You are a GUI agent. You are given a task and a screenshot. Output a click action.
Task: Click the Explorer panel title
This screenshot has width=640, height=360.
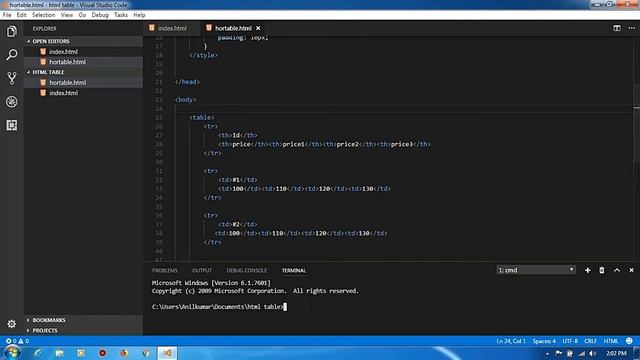pyautogui.click(x=44, y=29)
